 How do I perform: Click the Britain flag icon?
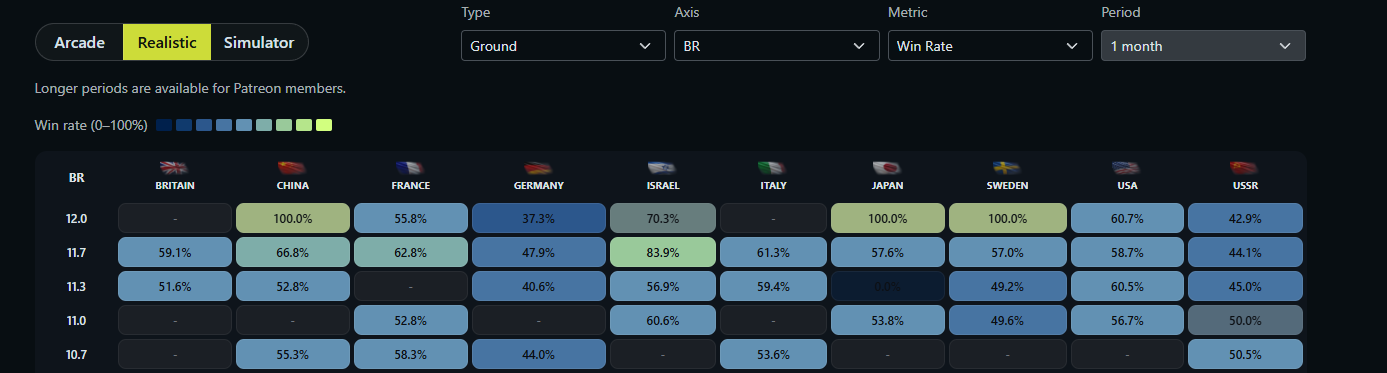pos(174,168)
